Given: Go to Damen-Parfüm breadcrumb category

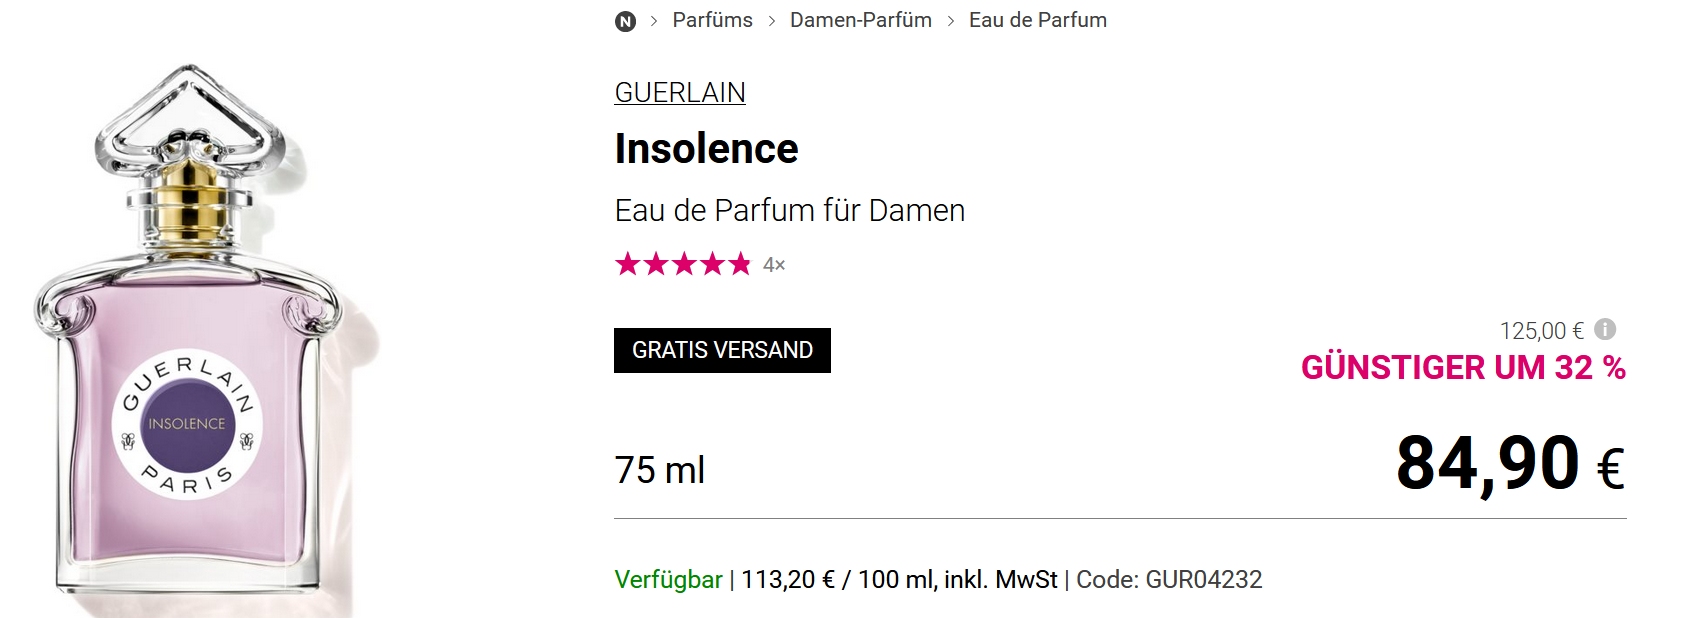Looking at the screenshot, I should point(860,20).
